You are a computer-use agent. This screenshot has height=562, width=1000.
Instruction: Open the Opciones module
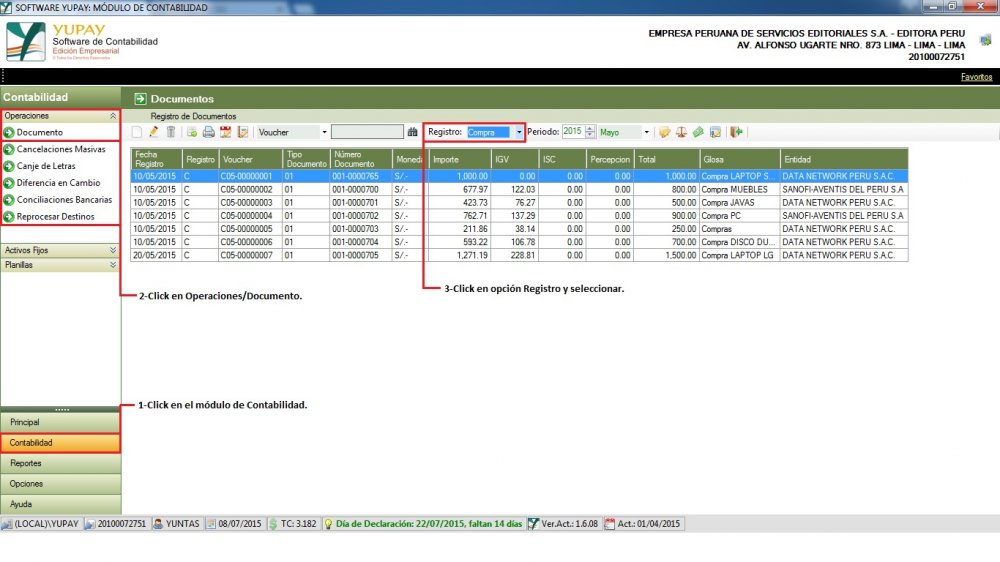click(x=61, y=484)
